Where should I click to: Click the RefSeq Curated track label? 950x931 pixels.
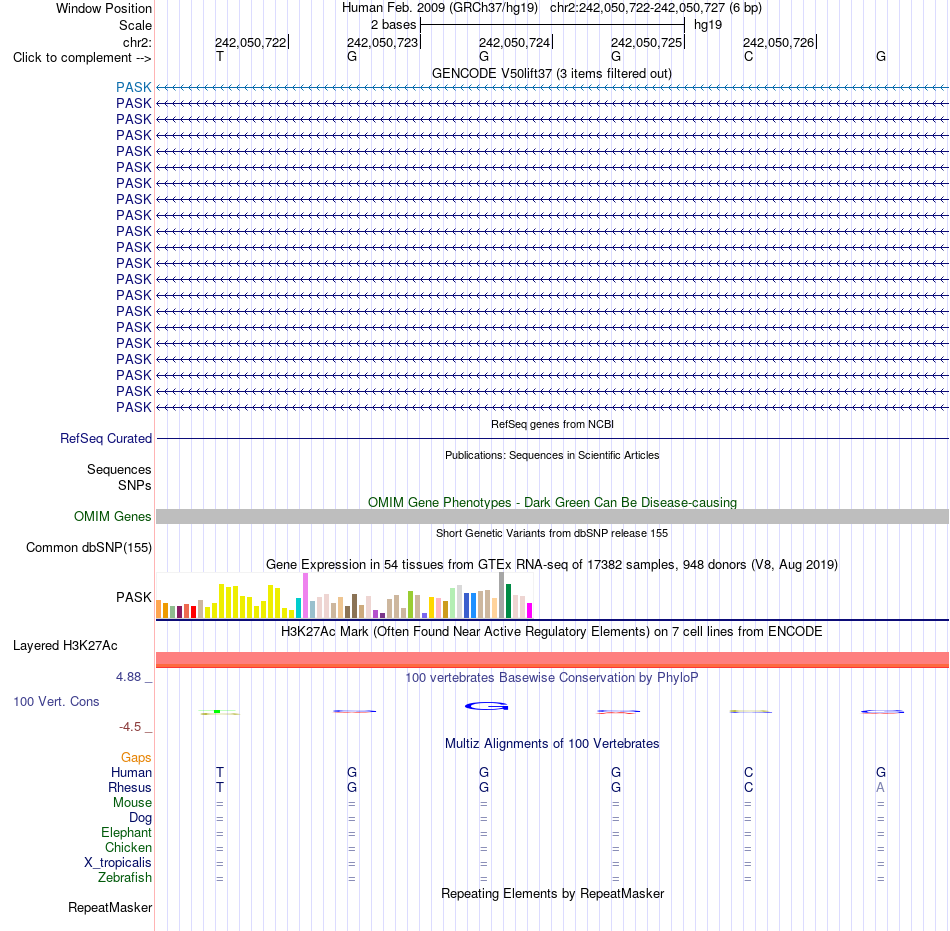click(106, 439)
